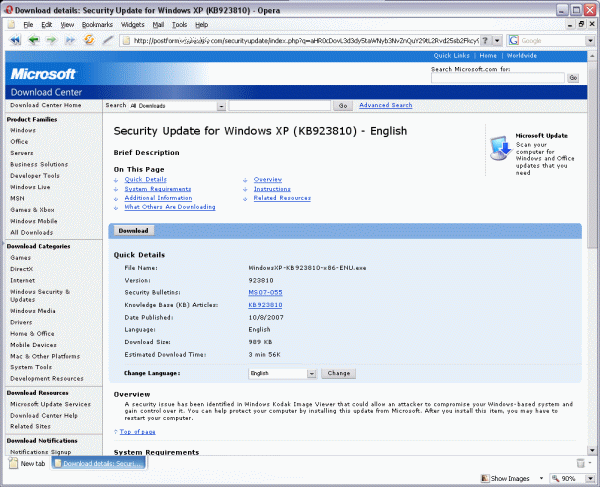Image resolution: width=600 pixels, height=487 pixels.
Task: Click the arrow icon beside Quick Details
Action: click(x=116, y=180)
